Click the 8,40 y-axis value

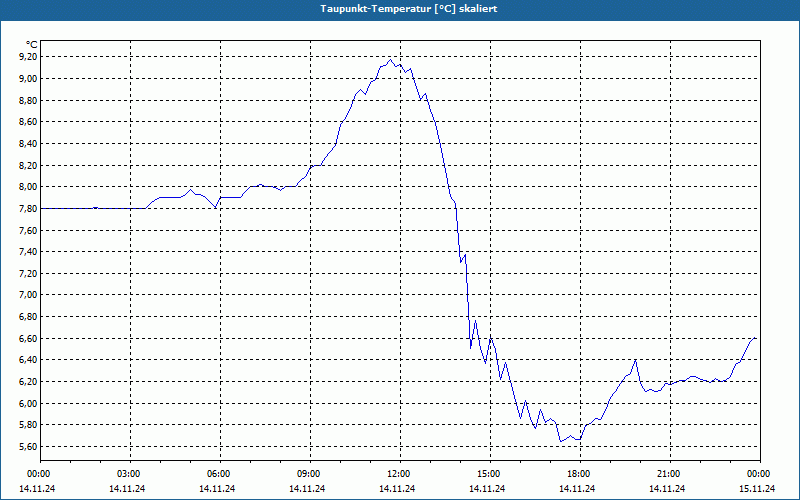28,144
